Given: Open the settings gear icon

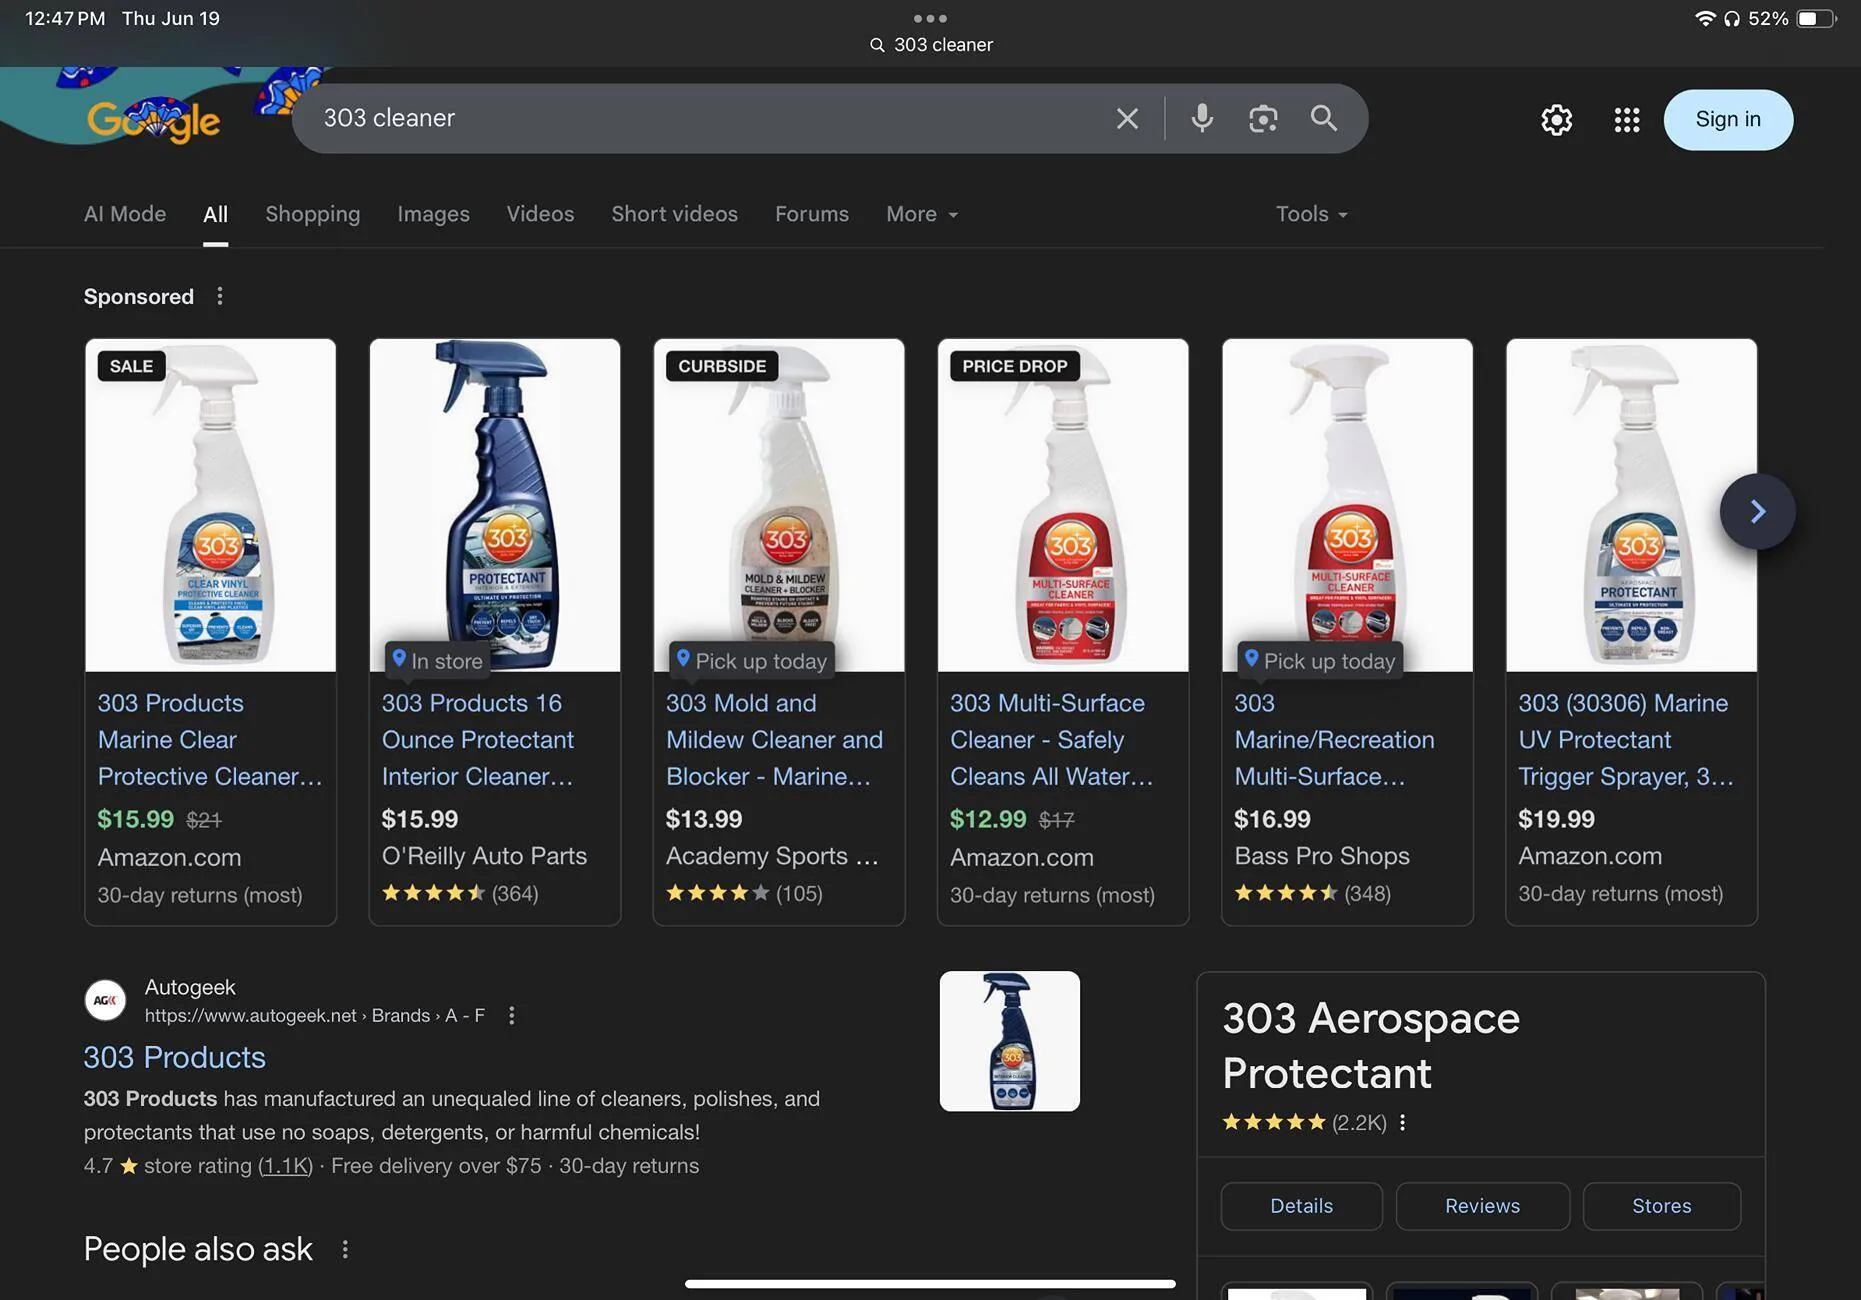Looking at the screenshot, I should (1556, 120).
